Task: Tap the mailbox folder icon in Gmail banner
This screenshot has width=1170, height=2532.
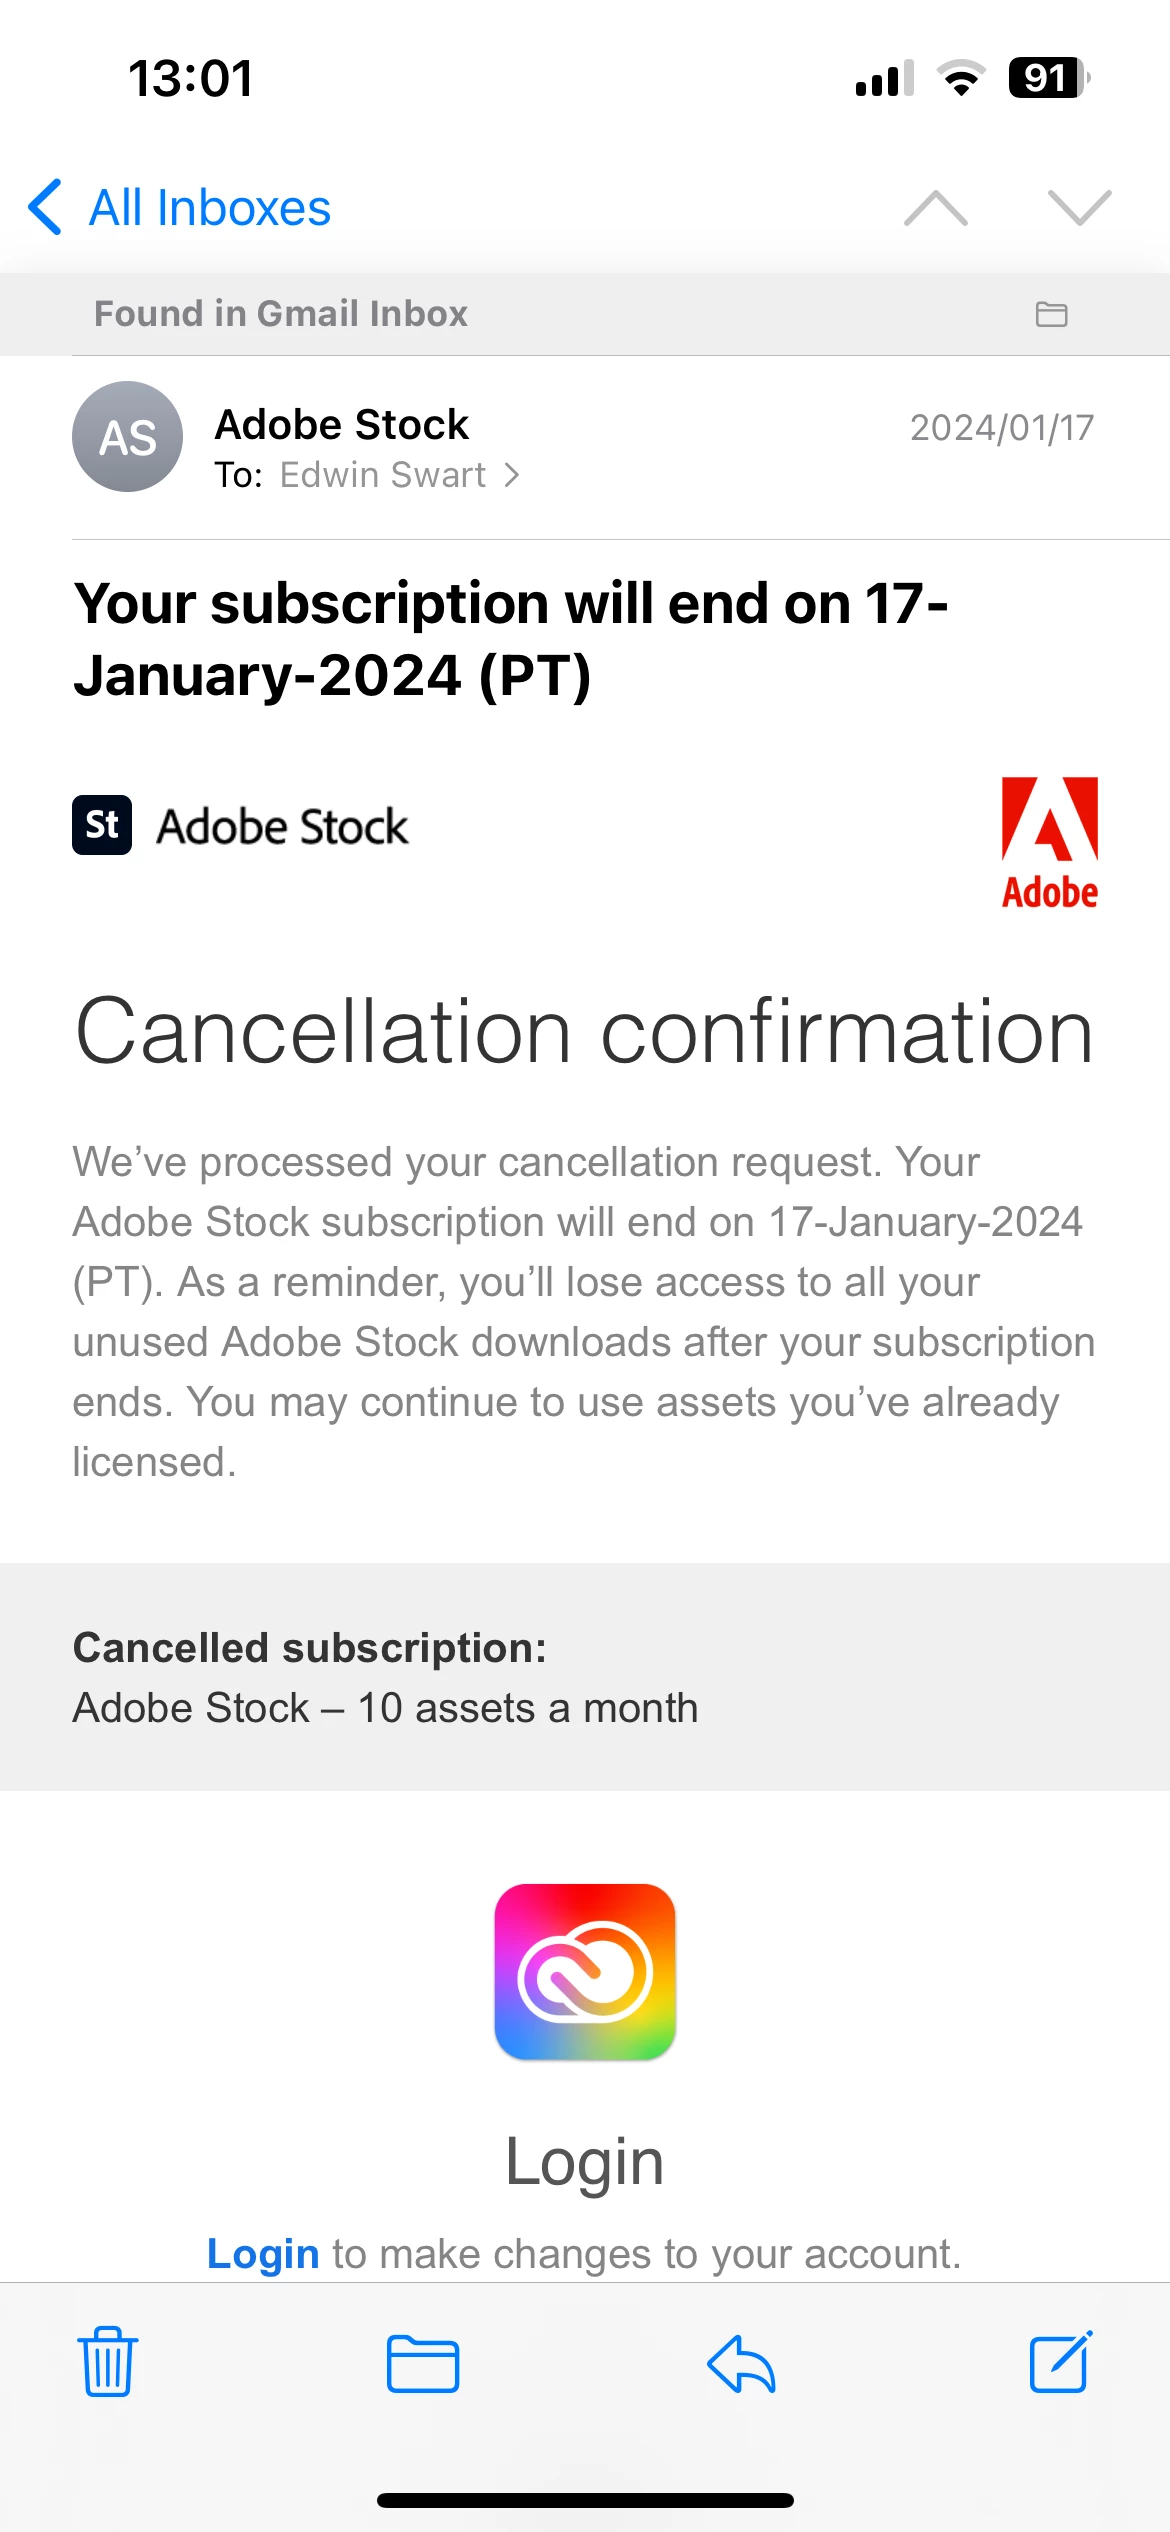Action: [1051, 314]
